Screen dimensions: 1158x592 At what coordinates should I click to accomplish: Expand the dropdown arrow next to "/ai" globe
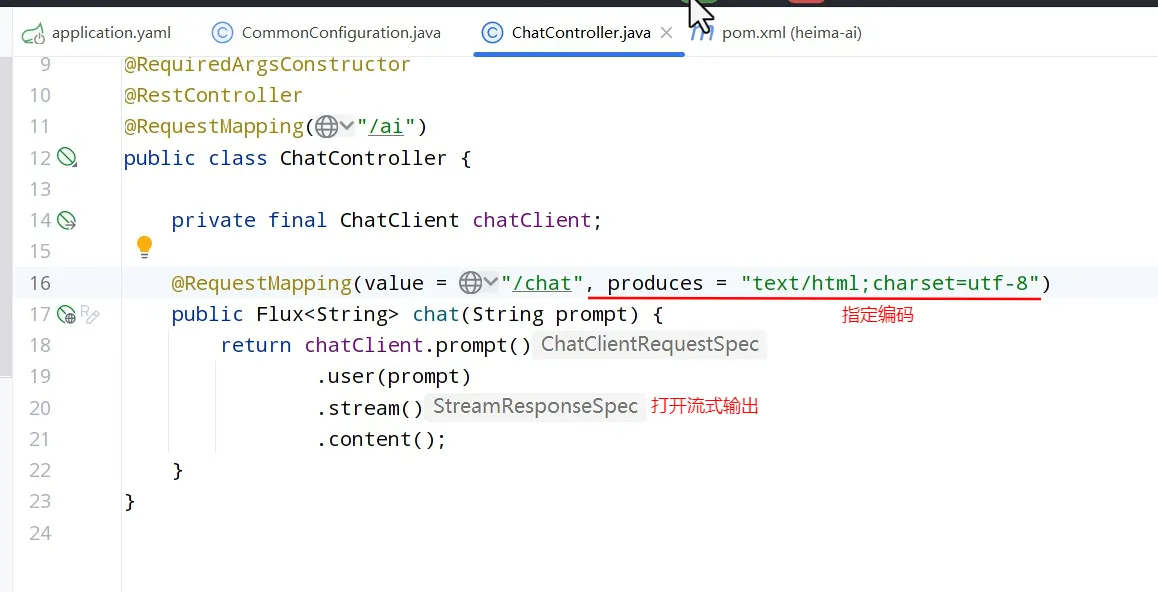pyautogui.click(x=347, y=126)
